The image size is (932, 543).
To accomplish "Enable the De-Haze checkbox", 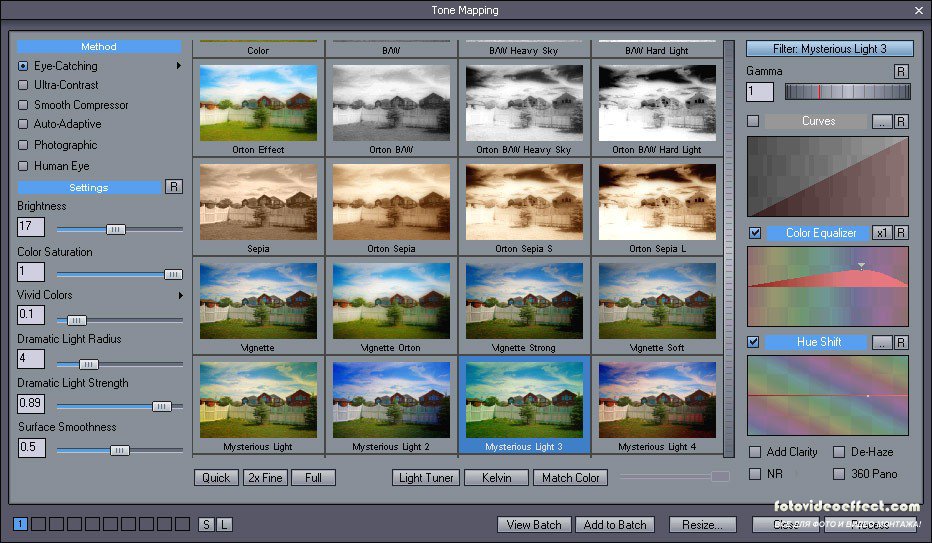I will pyautogui.click(x=839, y=452).
